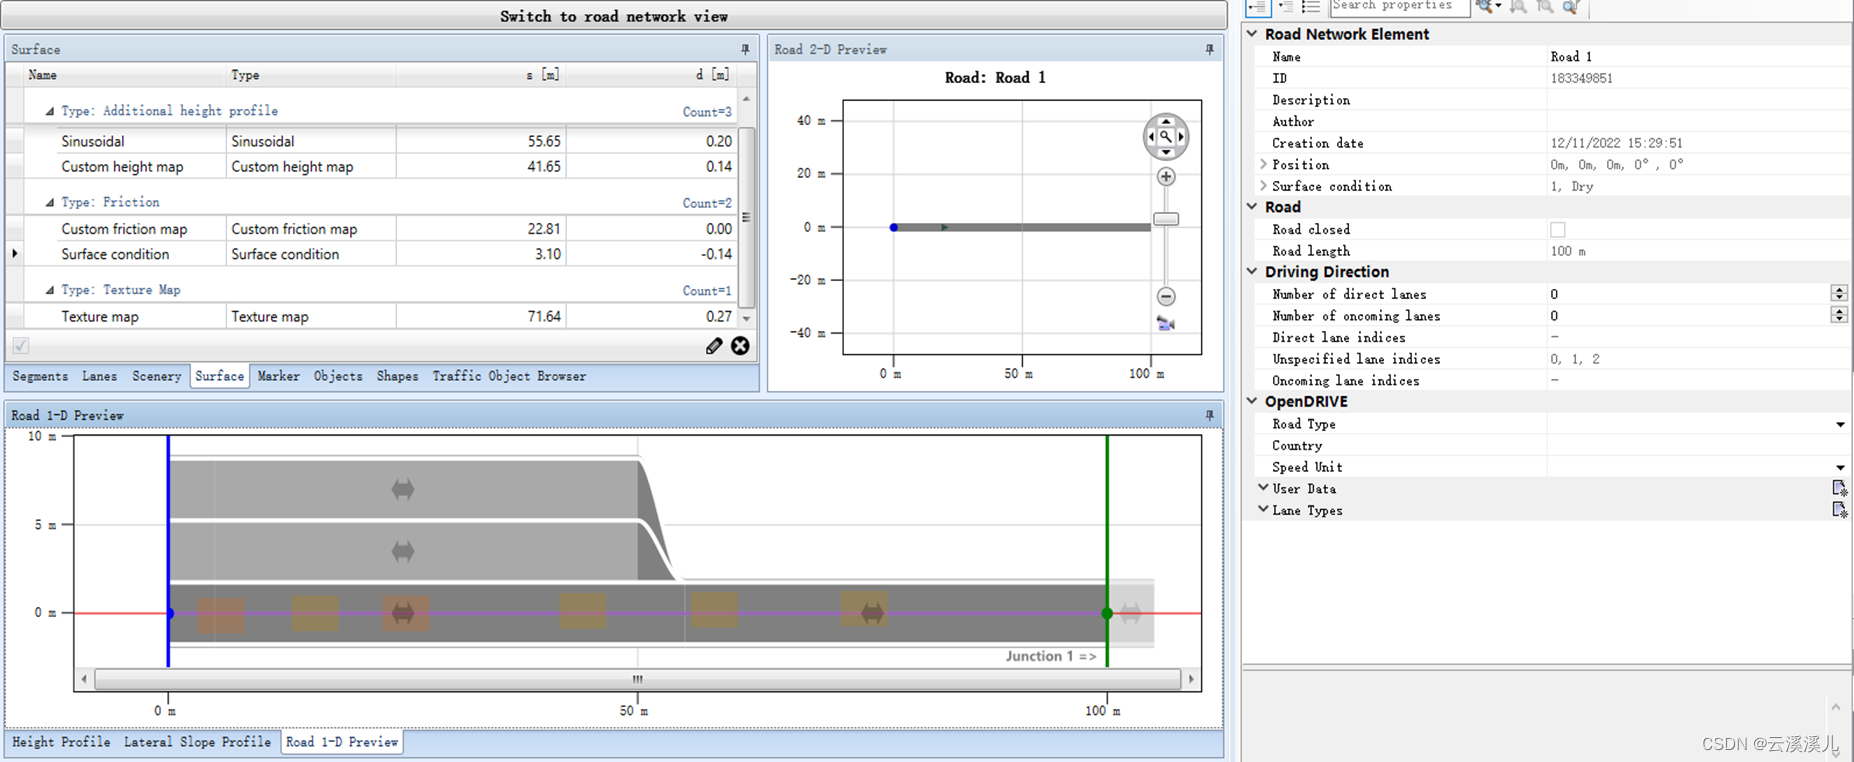
Task: Click second indent list icon in properties toolbar
Action: click(1286, 7)
